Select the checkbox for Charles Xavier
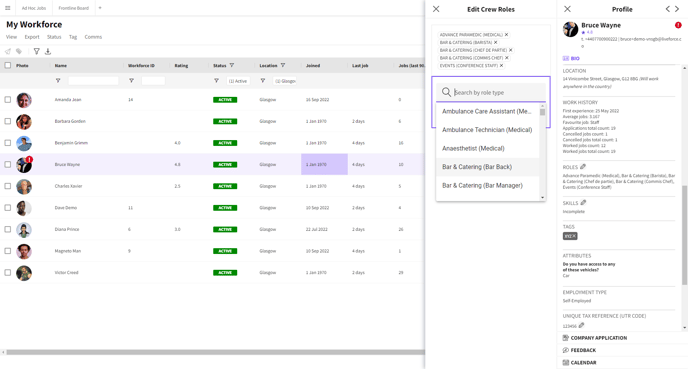The image size is (688, 369). (x=8, y=186)
